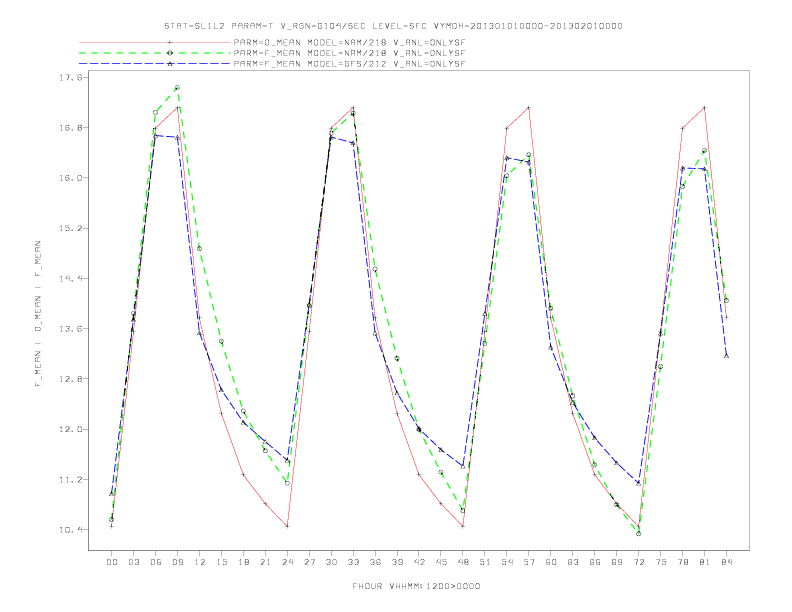Click the 15.2 y-axis tick label
Image resolution: width=792 pixels, height=612 pixels.
coord(70,228)
